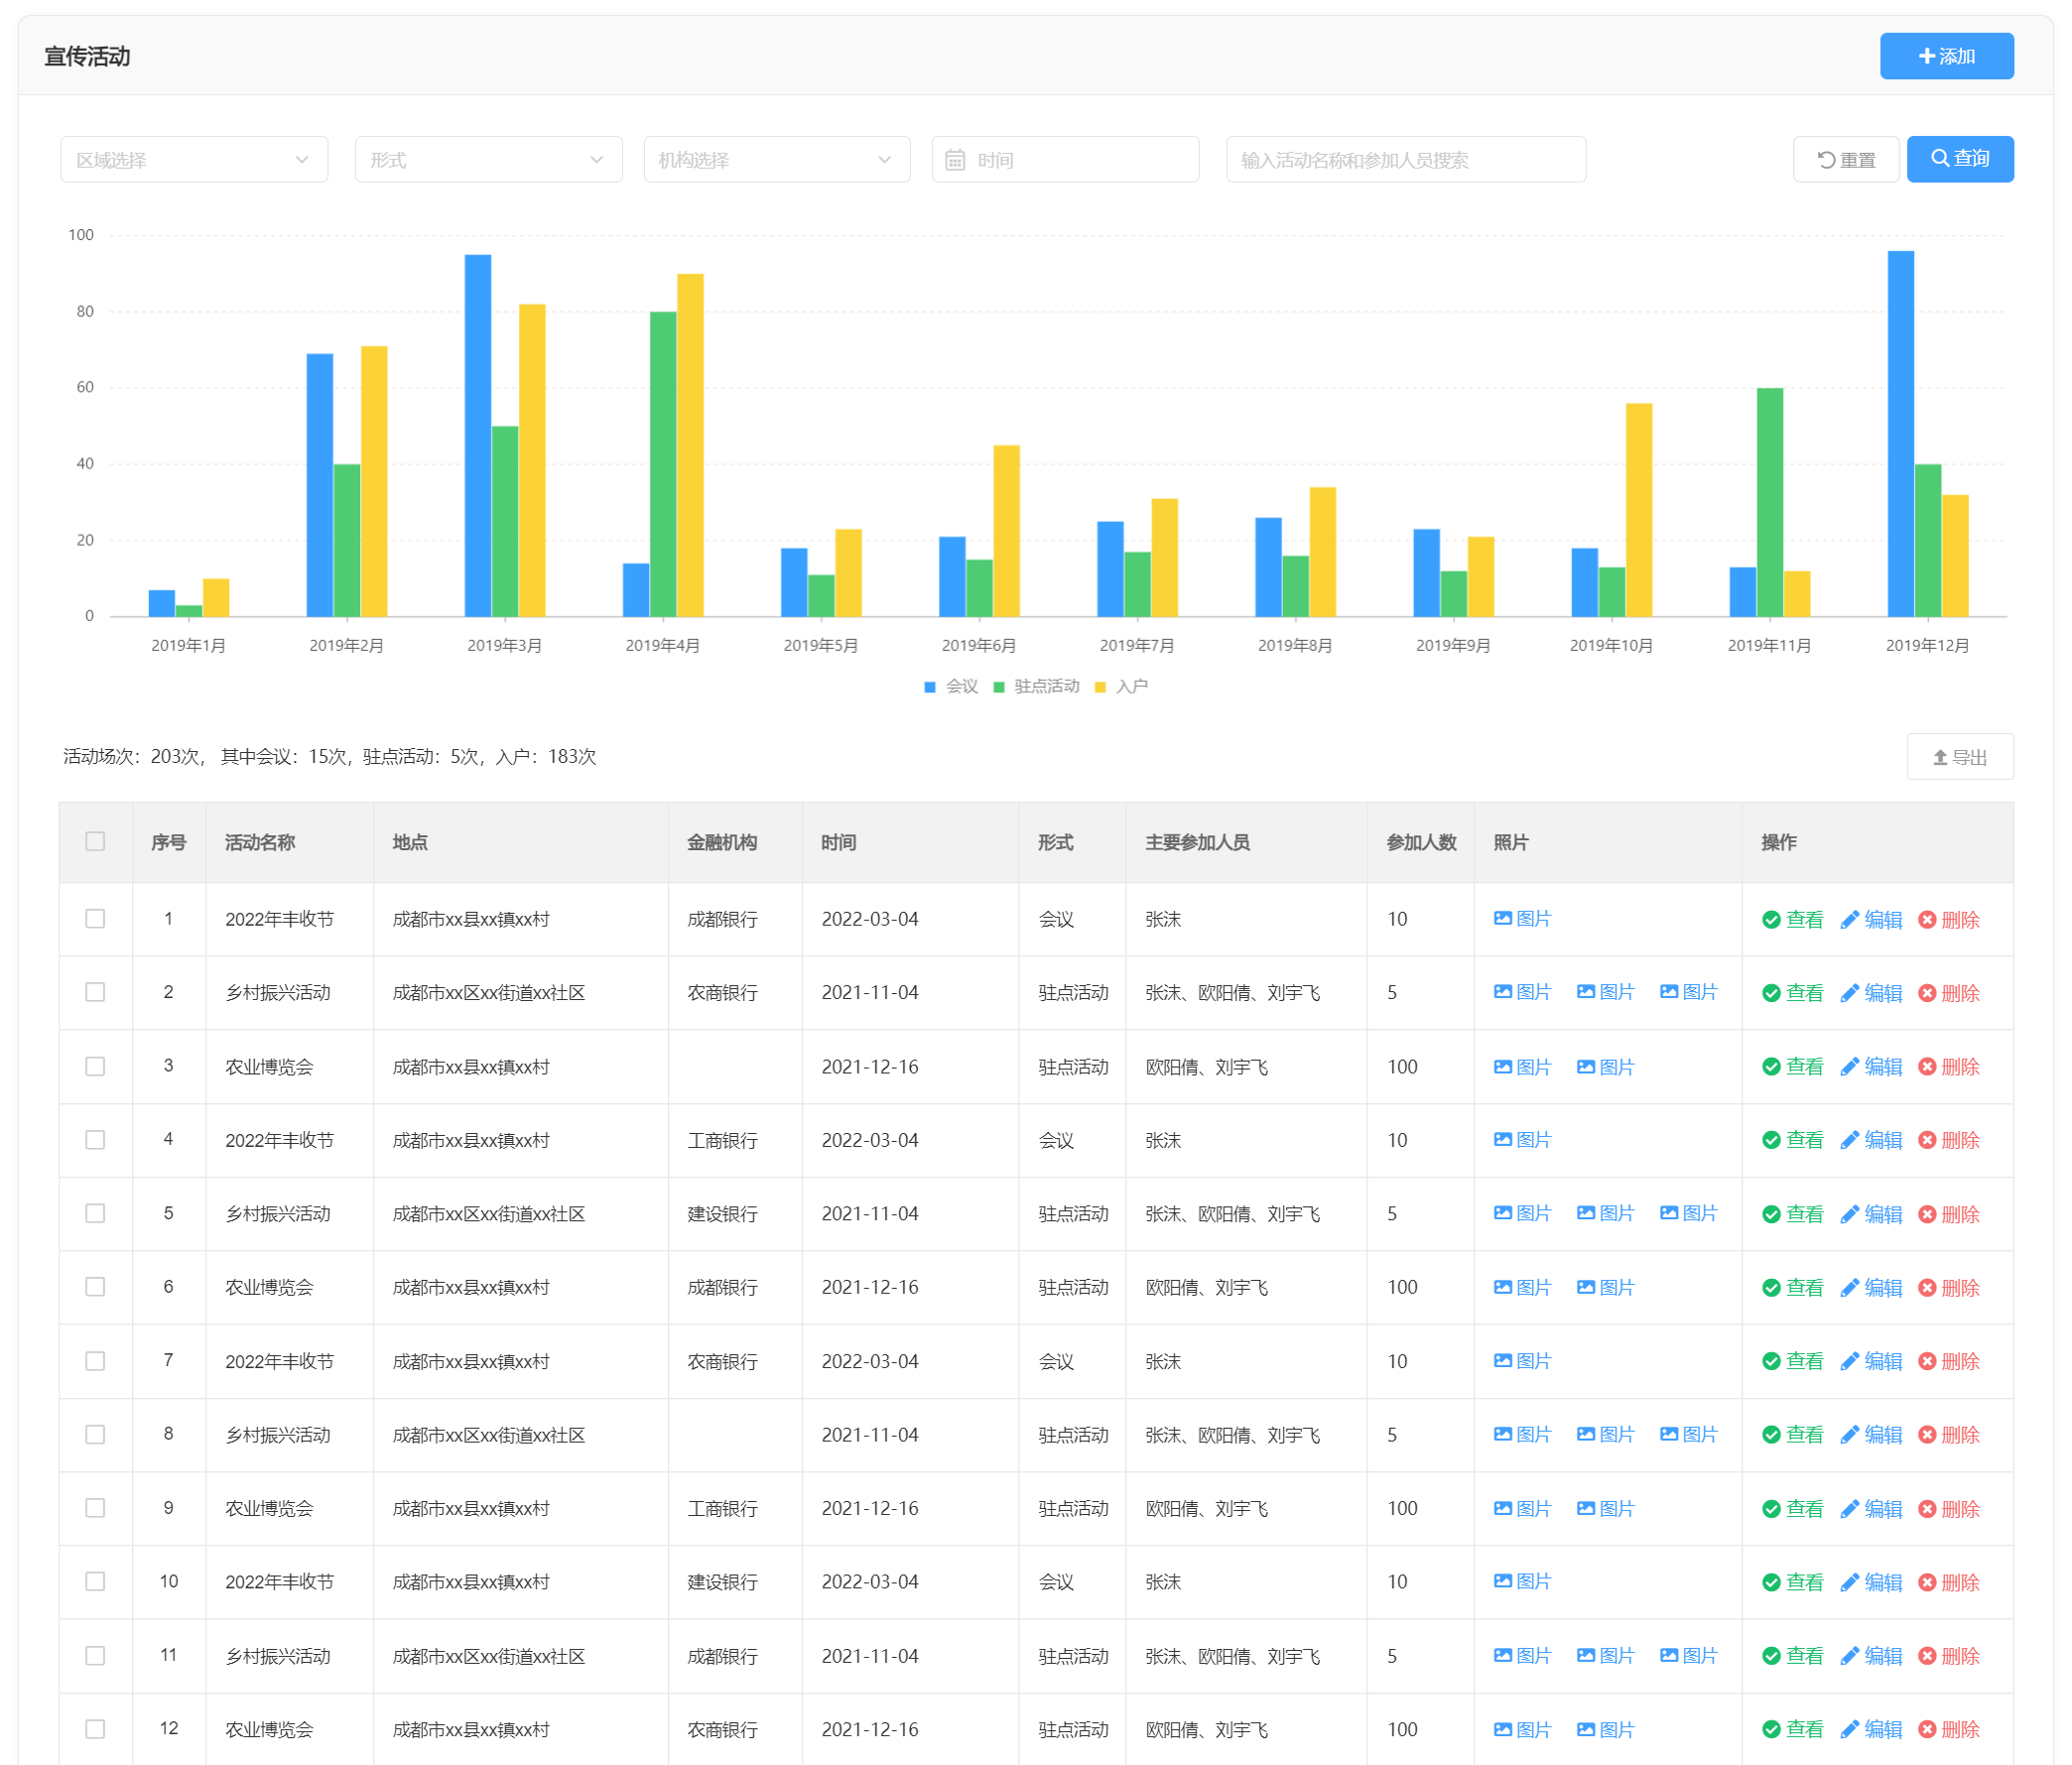The image size is (2072, 1765).
Task: Click the red delete icon in row 12
Action: (x=1926, y=1729)
